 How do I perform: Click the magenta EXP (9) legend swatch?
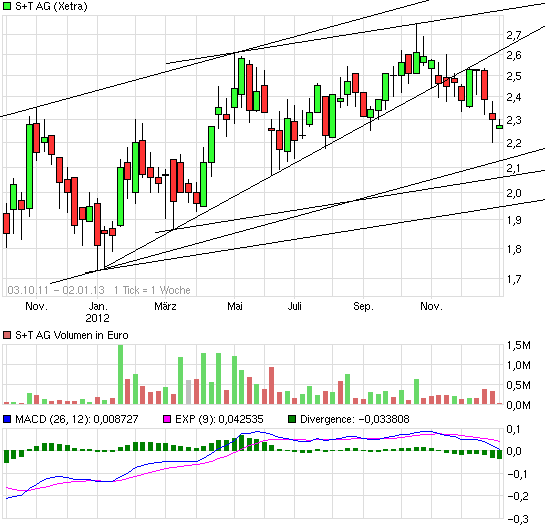[167, 419]
